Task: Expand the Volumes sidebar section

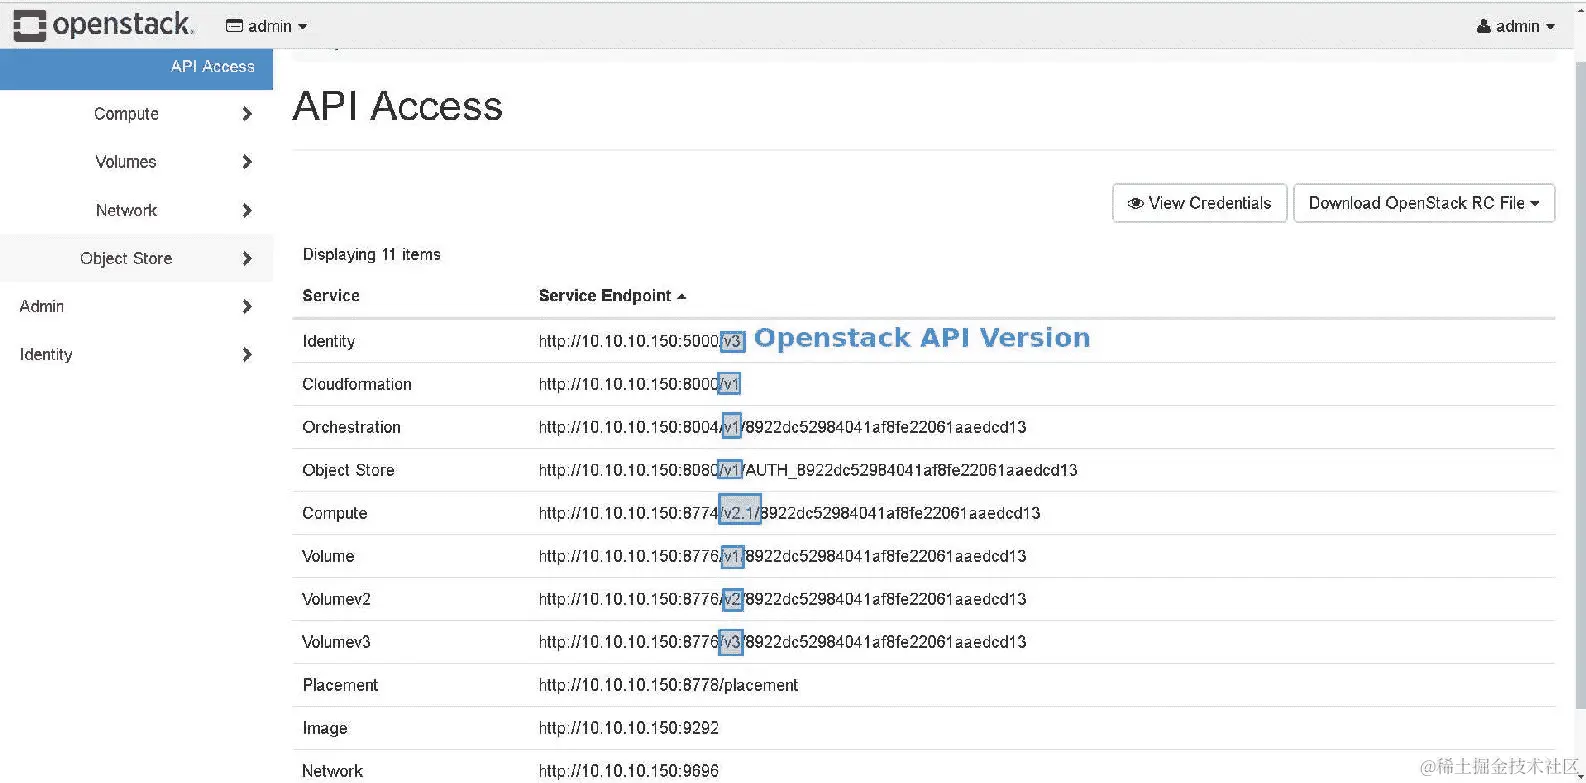Action: pyautogui.click(x=136, y=162)
